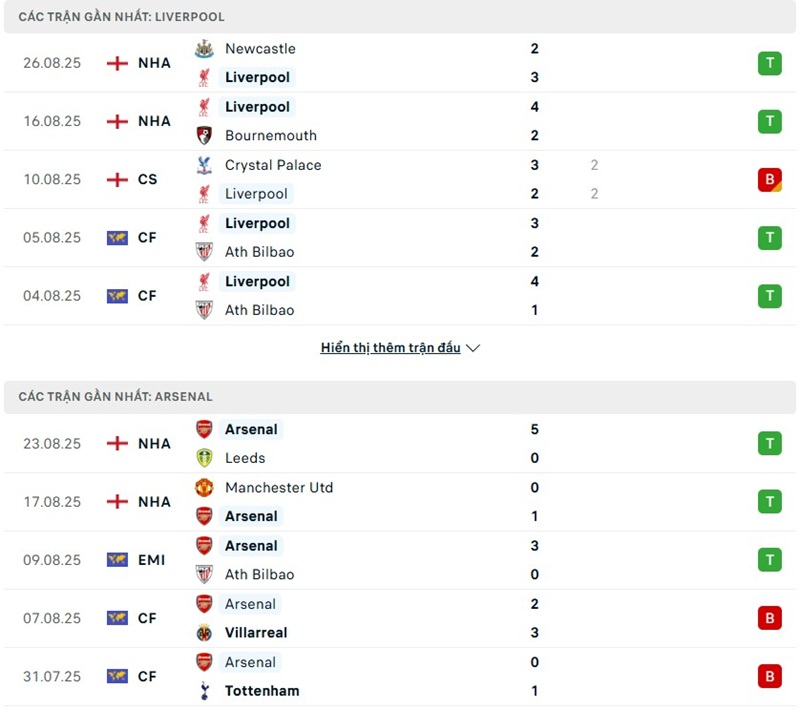Open the "Hiển thị thêm trận đấu" link

pyautogui.click(x=390, y=348)
